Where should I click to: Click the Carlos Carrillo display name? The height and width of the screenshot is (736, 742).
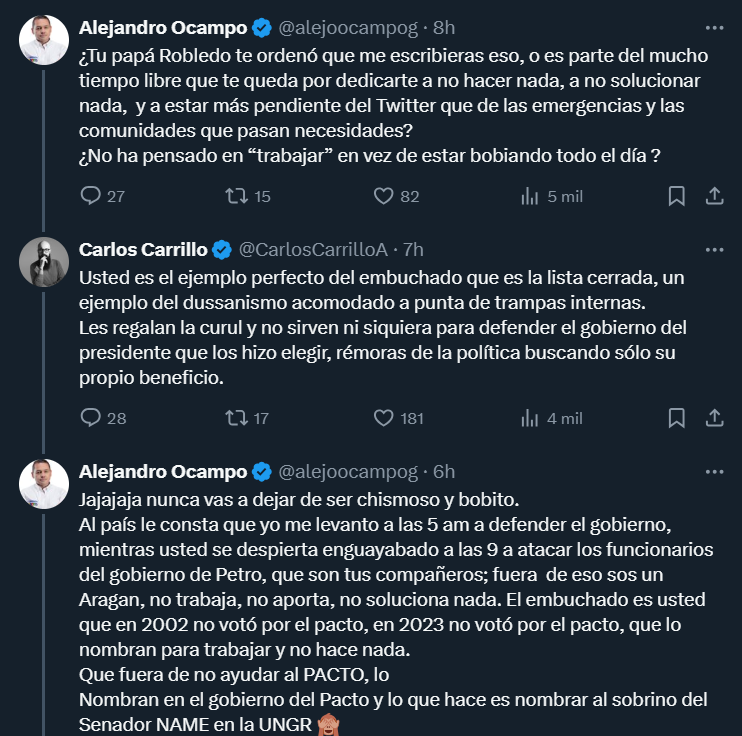(x=143, y=249)
